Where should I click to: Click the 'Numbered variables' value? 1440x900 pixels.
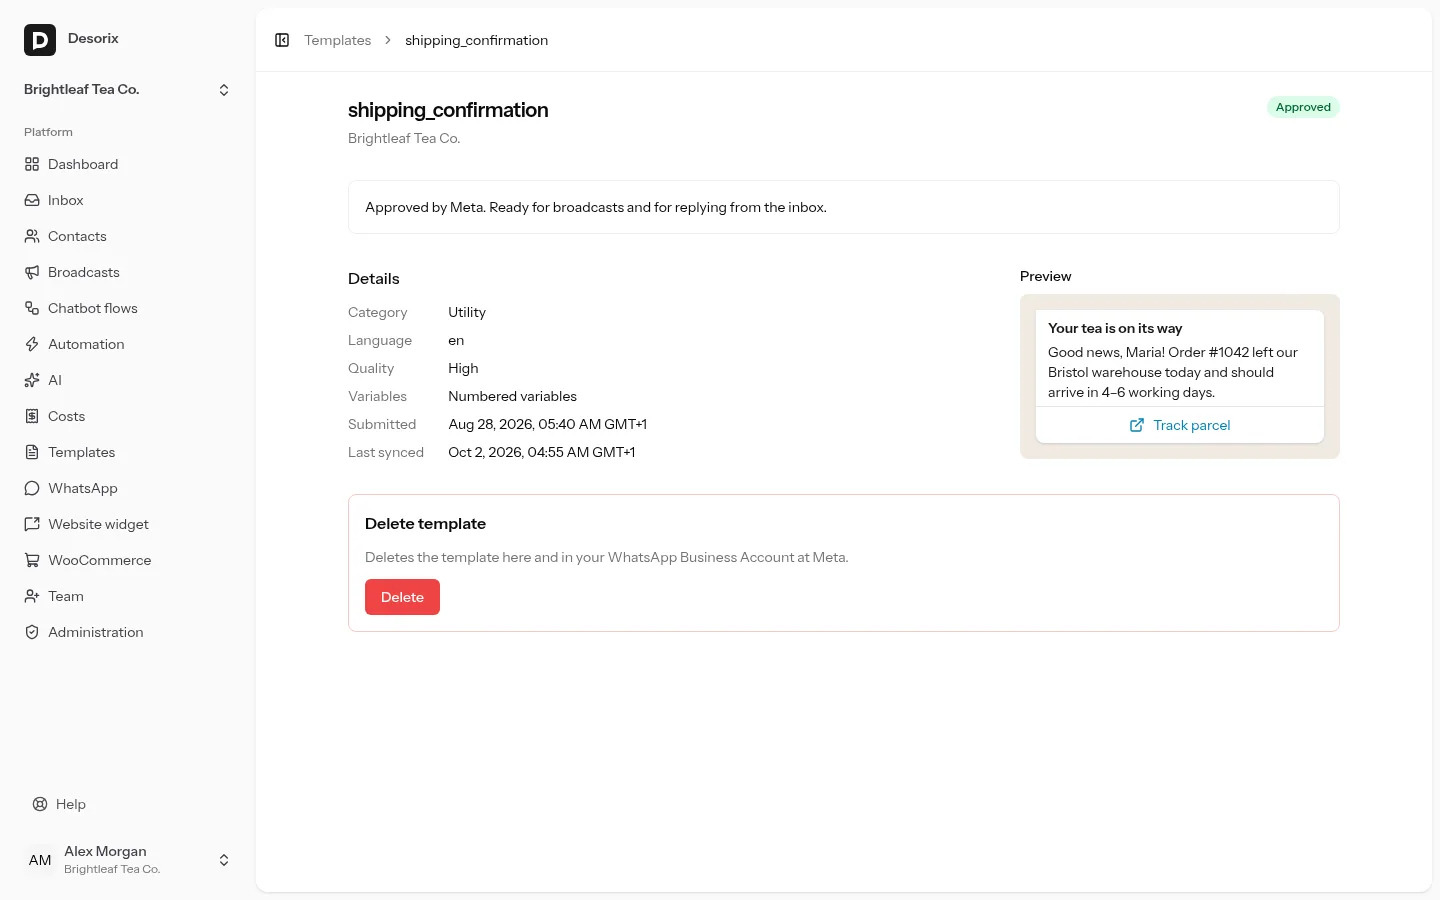pyautogui.click(x=512, y=396)
